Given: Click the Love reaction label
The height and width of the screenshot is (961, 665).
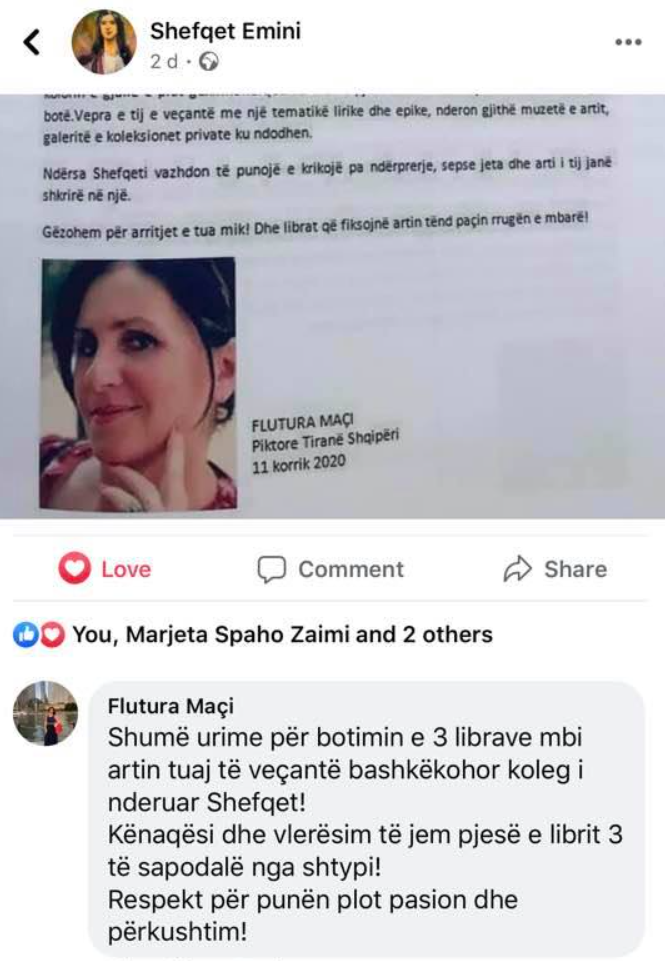Looking at the screenshot, I should point(126,569).
